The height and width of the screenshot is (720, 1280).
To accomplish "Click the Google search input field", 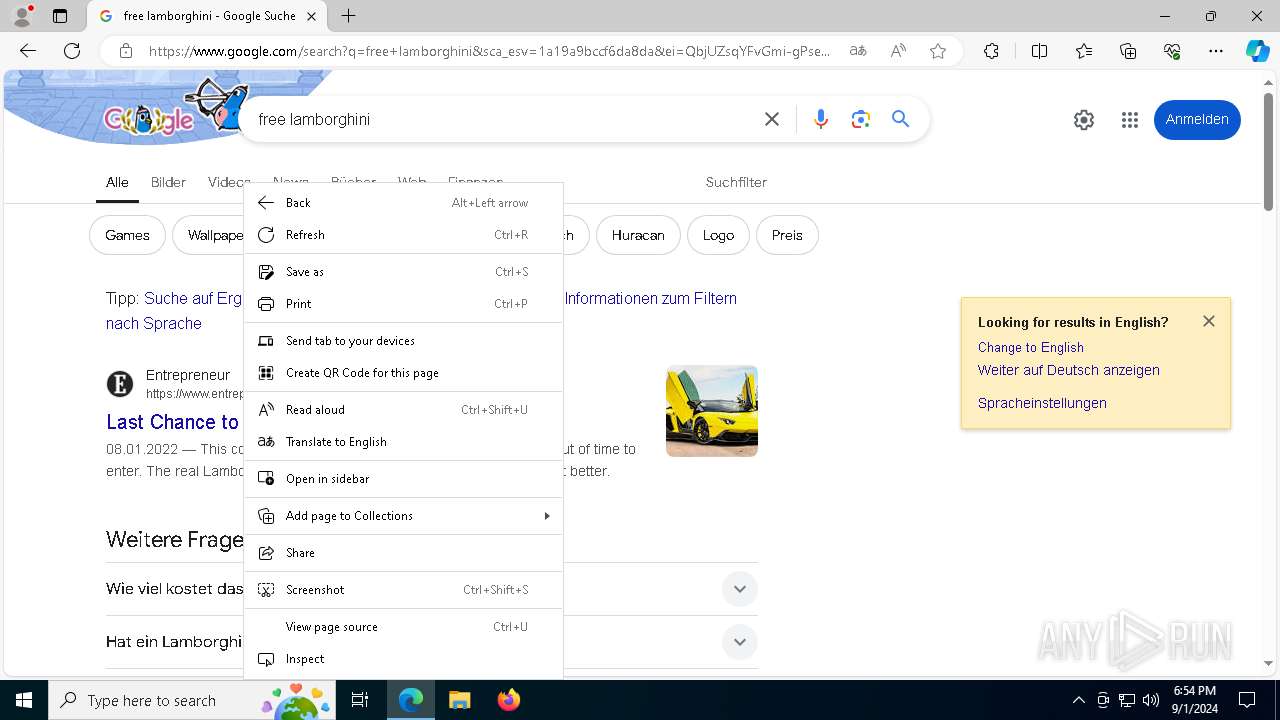I will (500, 119).
